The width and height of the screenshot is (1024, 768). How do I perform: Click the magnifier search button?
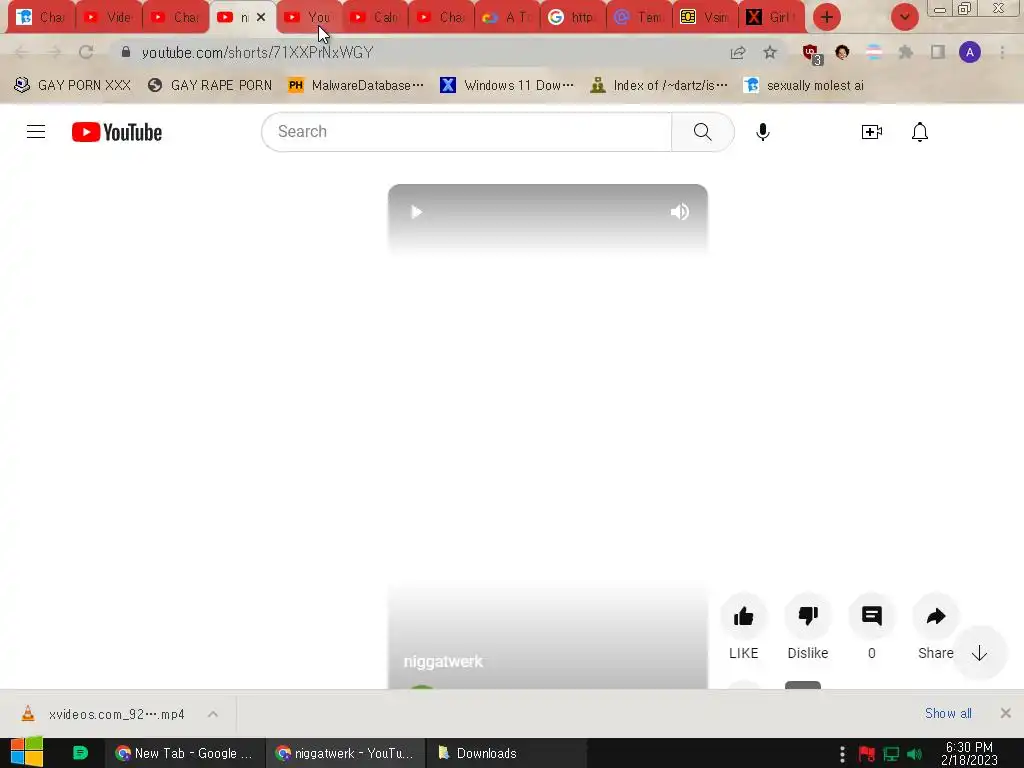(x=703, y=132)
